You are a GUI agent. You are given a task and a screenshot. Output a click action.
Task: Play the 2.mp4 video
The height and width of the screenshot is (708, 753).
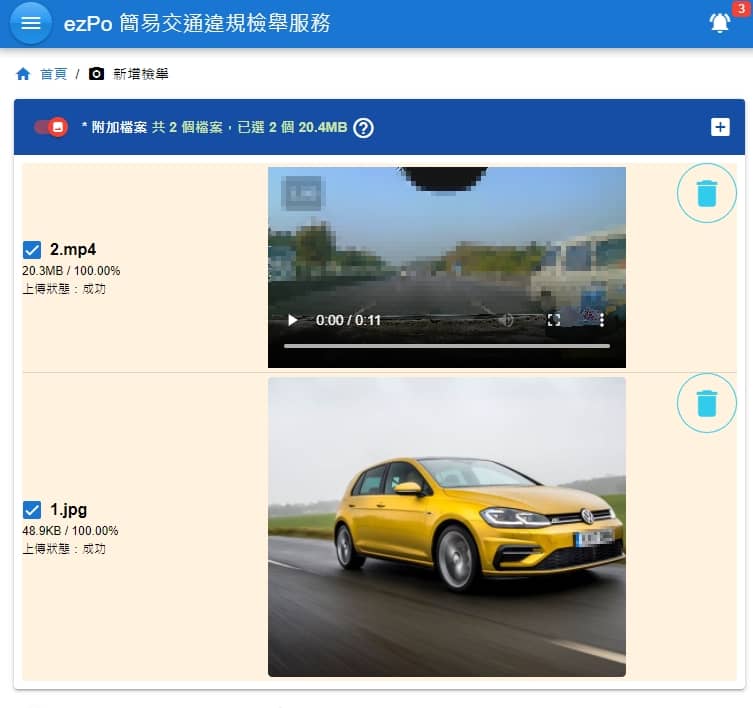pos(293,320)
